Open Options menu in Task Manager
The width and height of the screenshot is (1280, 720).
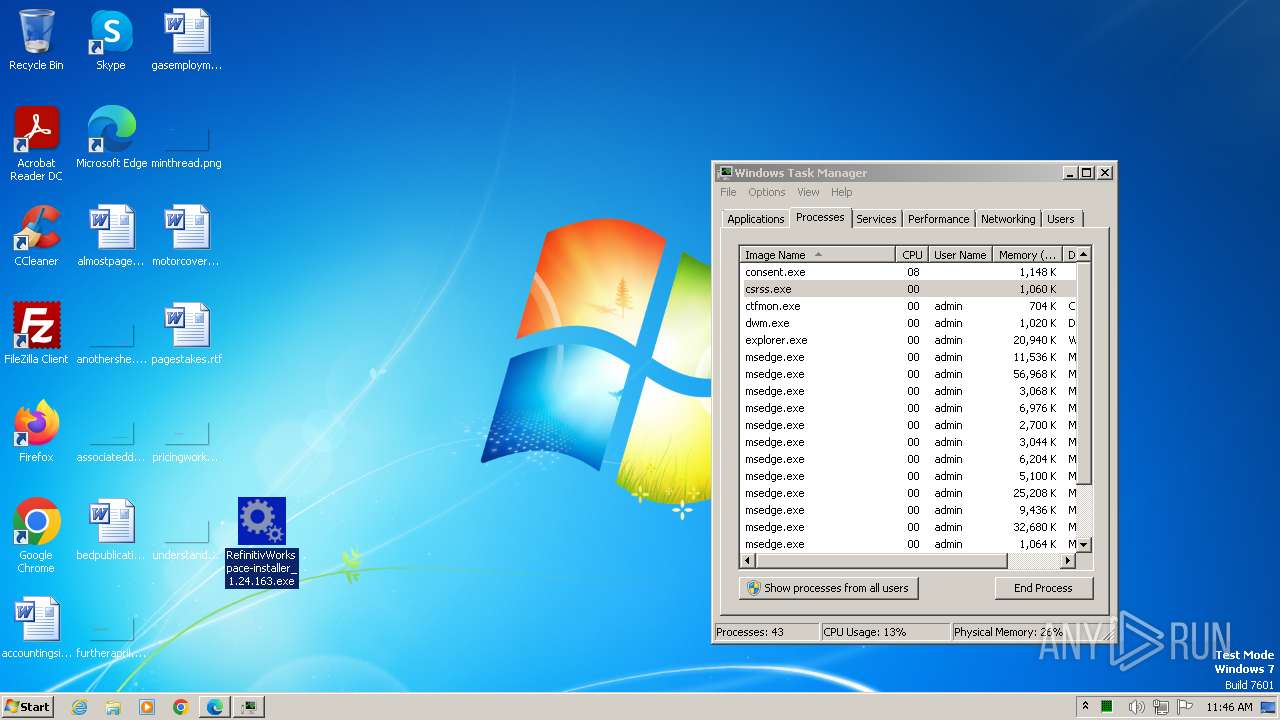767,192
